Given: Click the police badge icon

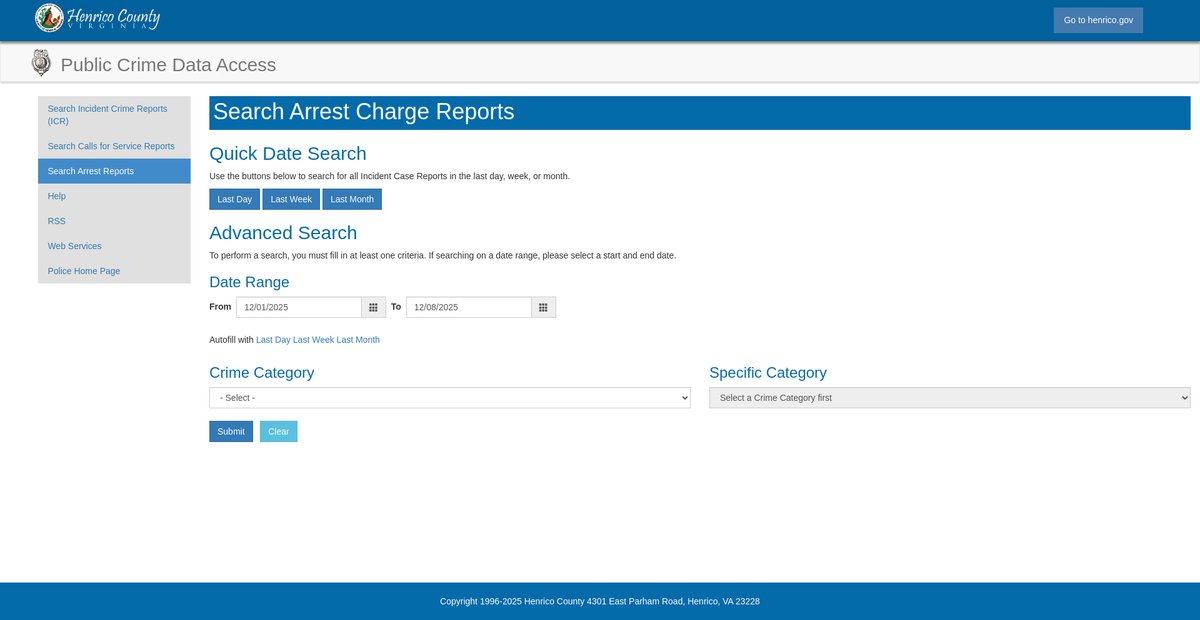Looking at the screenshot, I should coord(41,64).
